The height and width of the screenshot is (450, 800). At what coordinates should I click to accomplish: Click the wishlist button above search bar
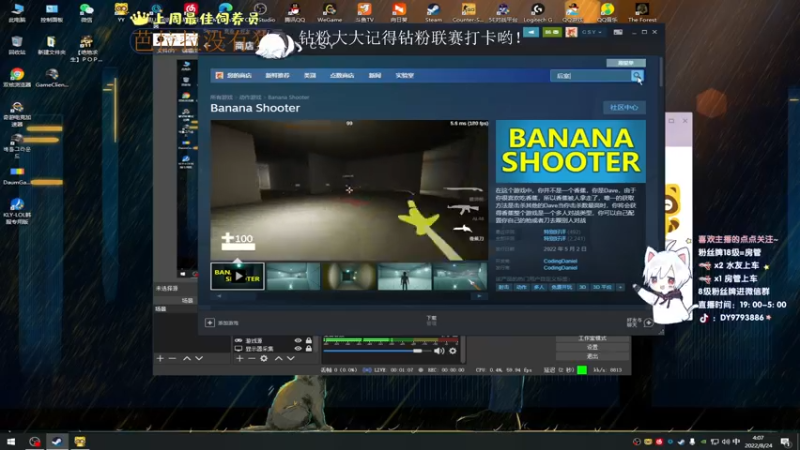point(626,63)
